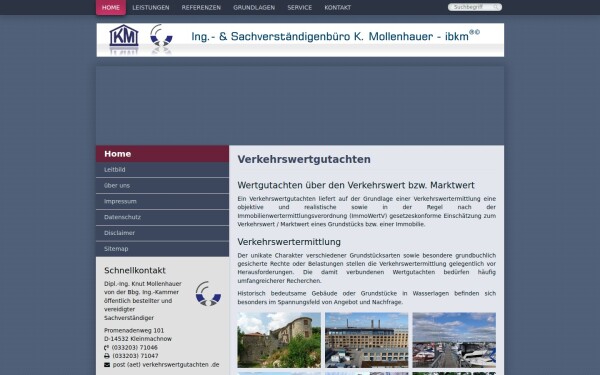
Task: Select the Home sidebar heading
Action: [163, 153]
